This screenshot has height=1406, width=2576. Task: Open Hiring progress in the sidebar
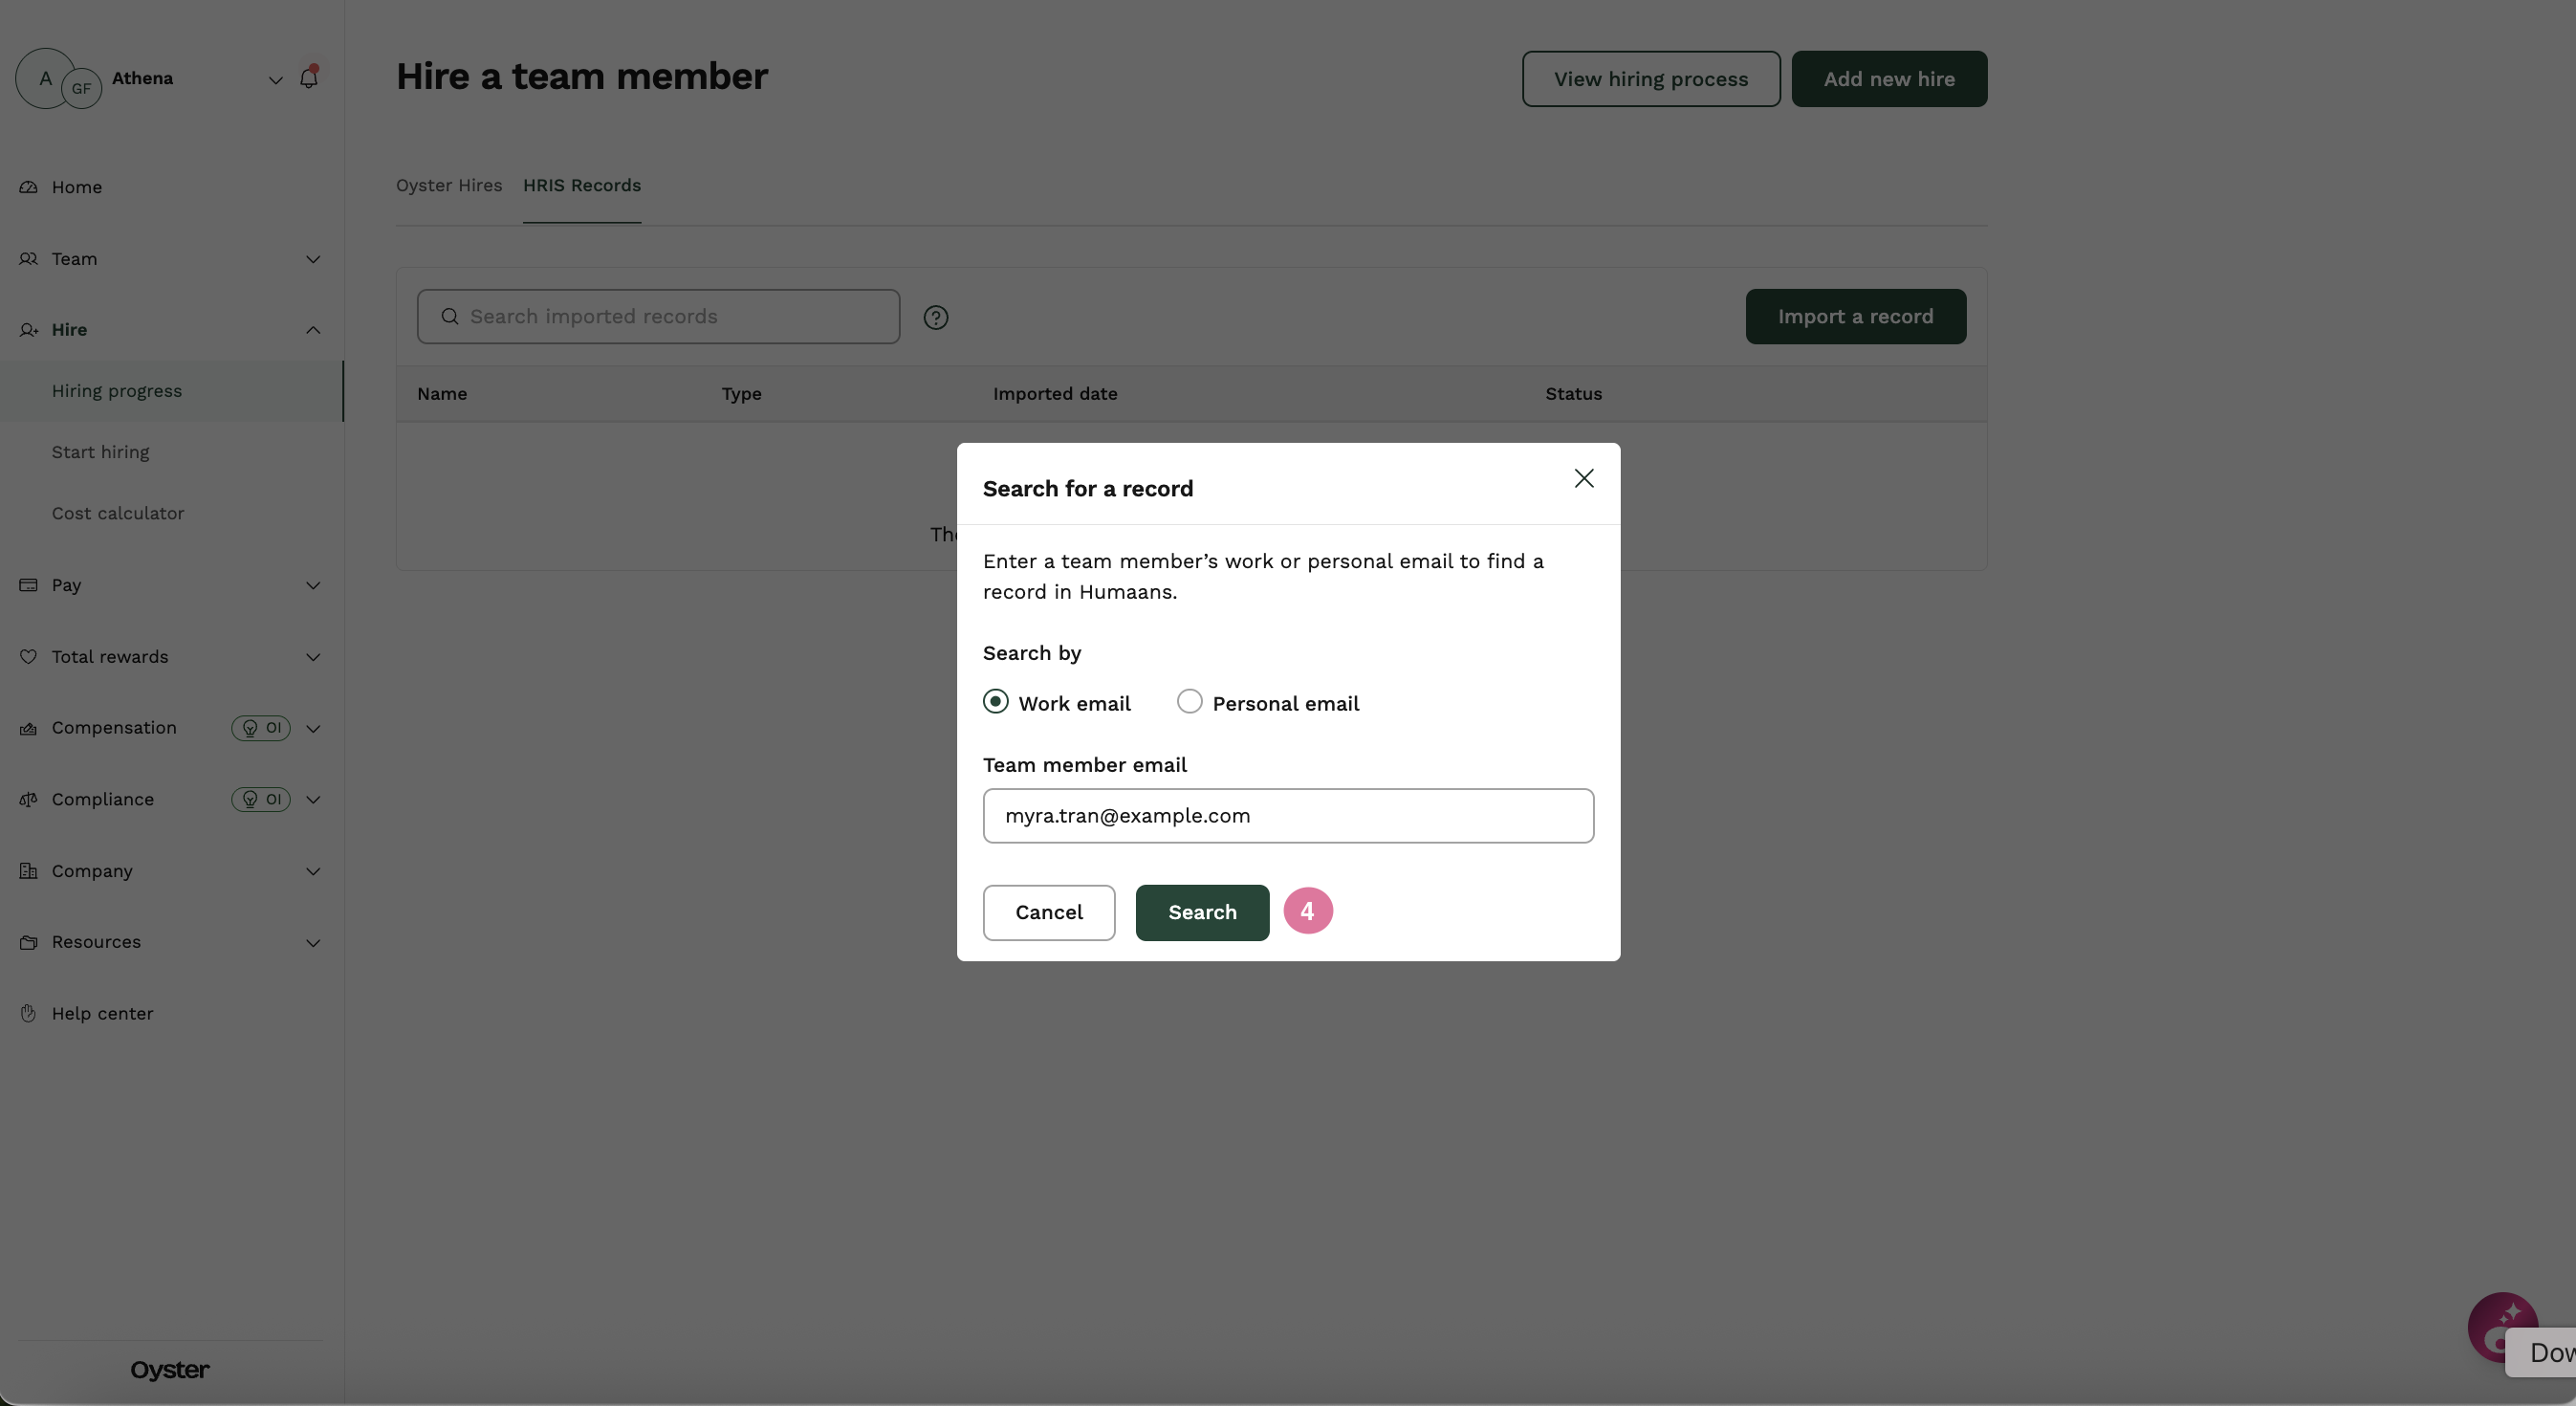click(x=172, y=391)
